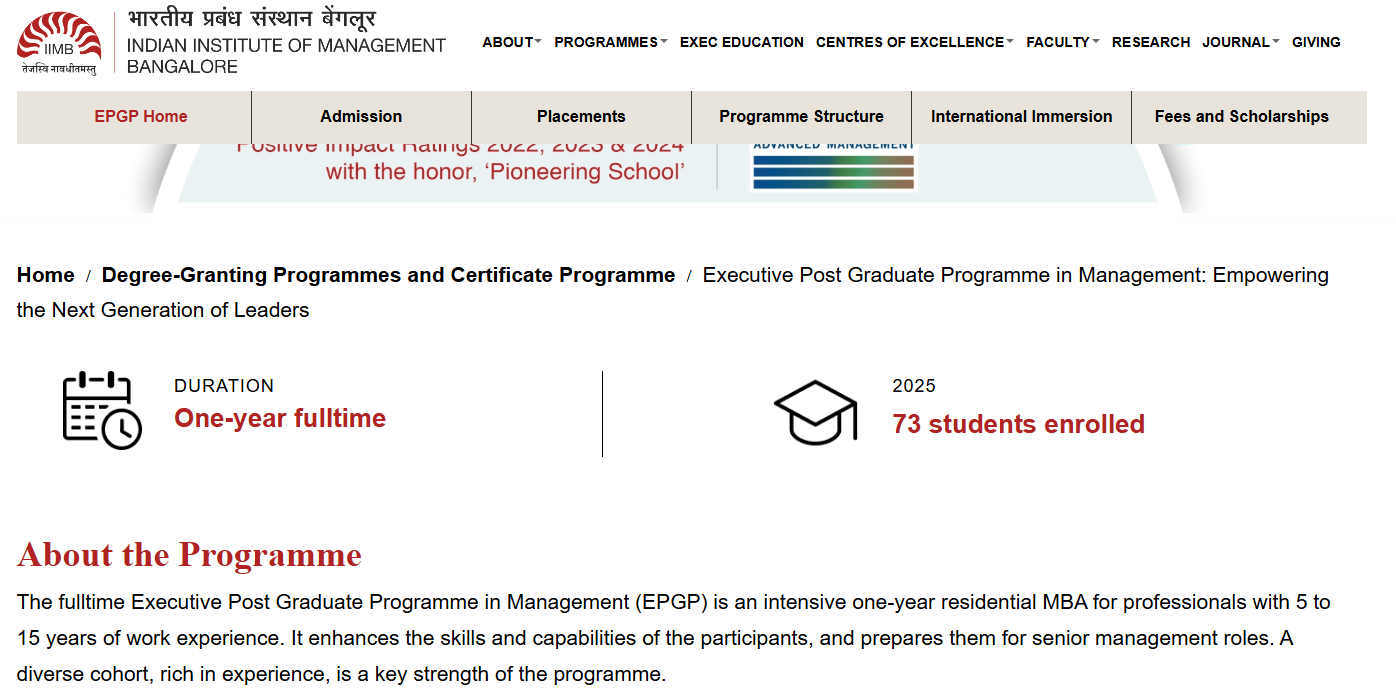Switch to the Admission tab

pos(361,116)
